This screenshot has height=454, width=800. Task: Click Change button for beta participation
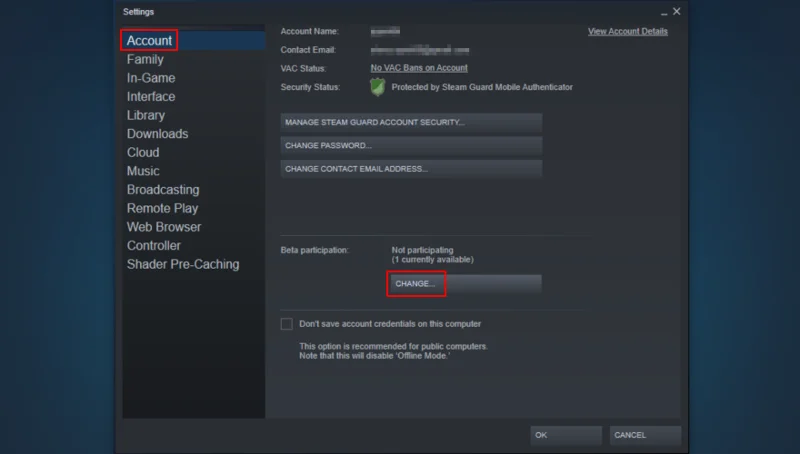tap(464, 284)
